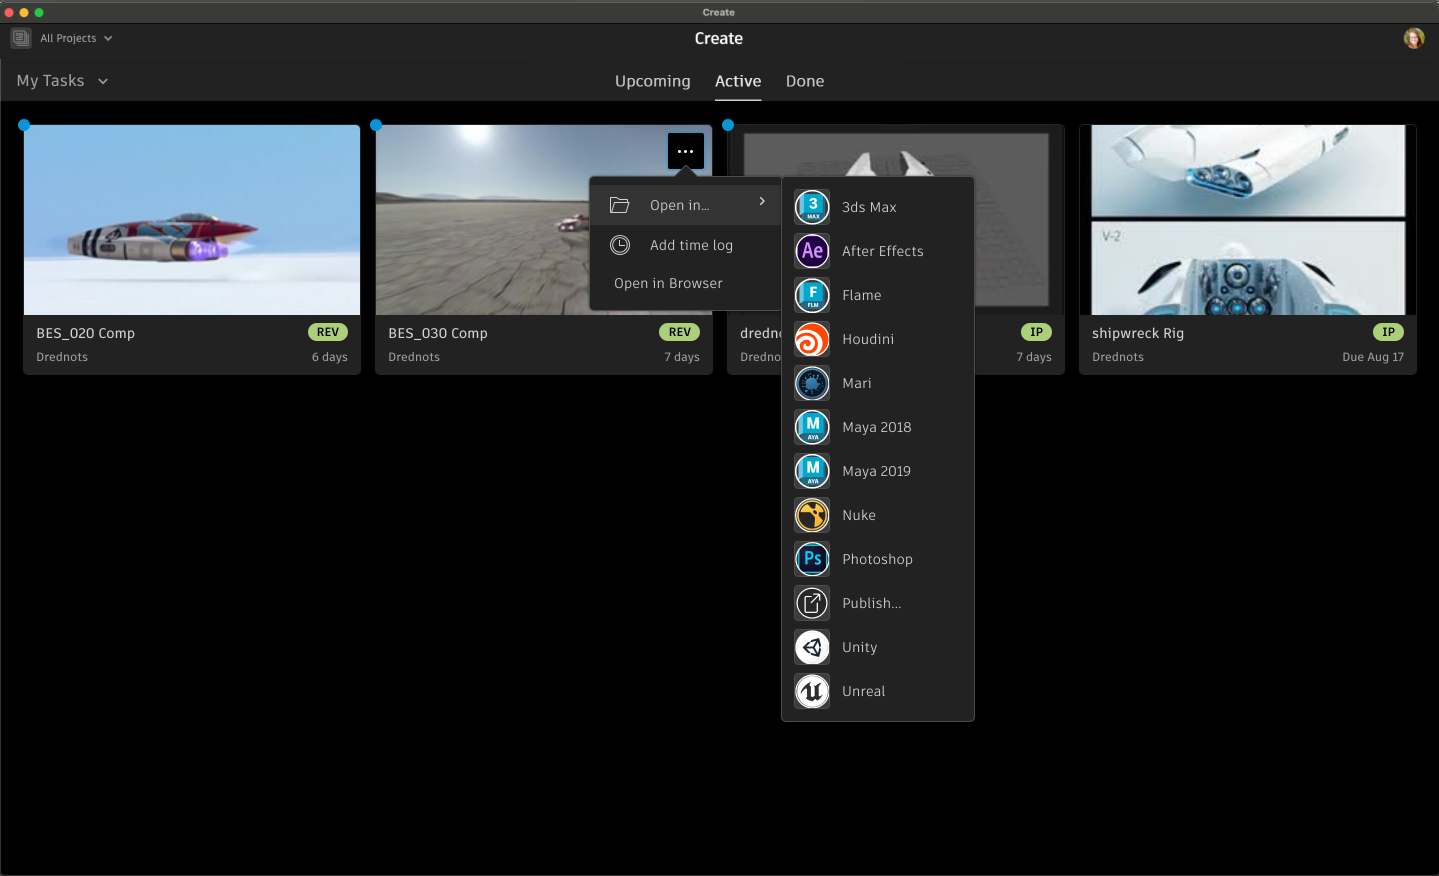Pick Unreal from the app list
Screen dimensions: 1439x876
(x=878, y=691)
